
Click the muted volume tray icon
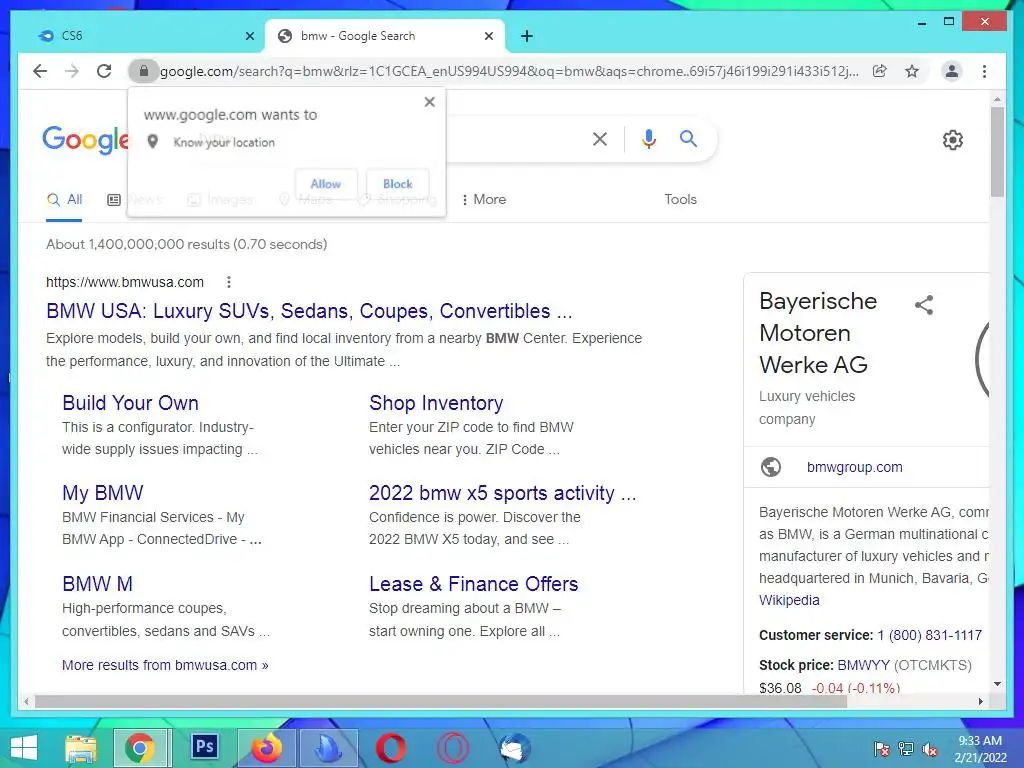click(930, 749)
